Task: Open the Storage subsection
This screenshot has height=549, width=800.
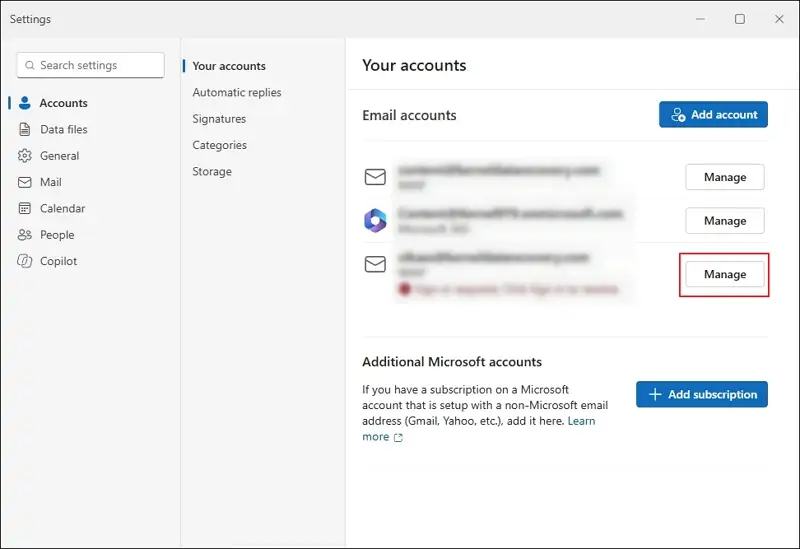Action: point(212,171)
